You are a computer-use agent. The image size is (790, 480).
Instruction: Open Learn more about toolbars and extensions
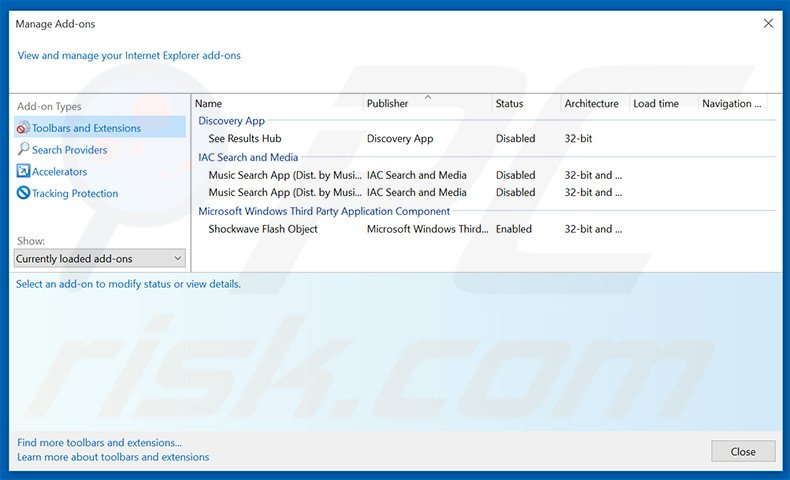[x=113, y=457]
